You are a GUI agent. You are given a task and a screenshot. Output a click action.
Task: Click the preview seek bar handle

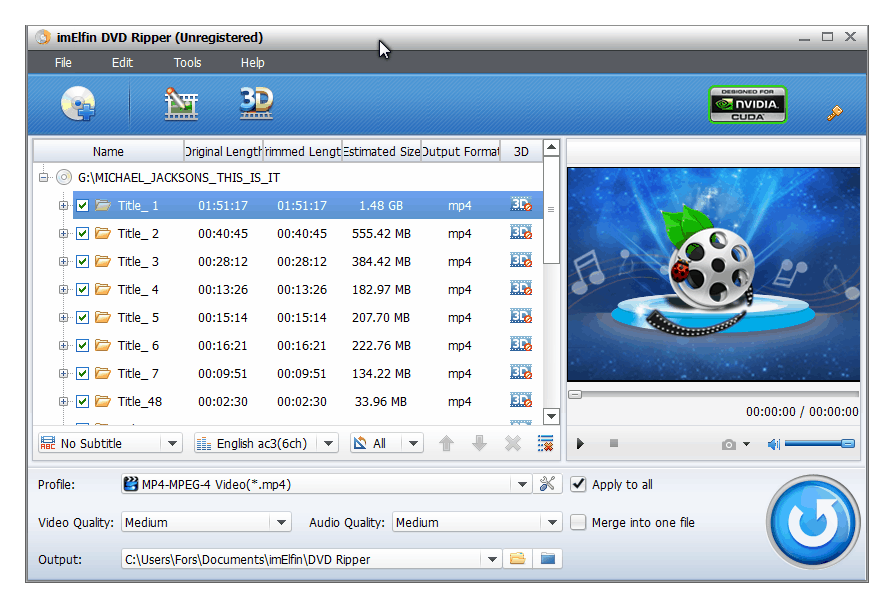tap(575, 394)
